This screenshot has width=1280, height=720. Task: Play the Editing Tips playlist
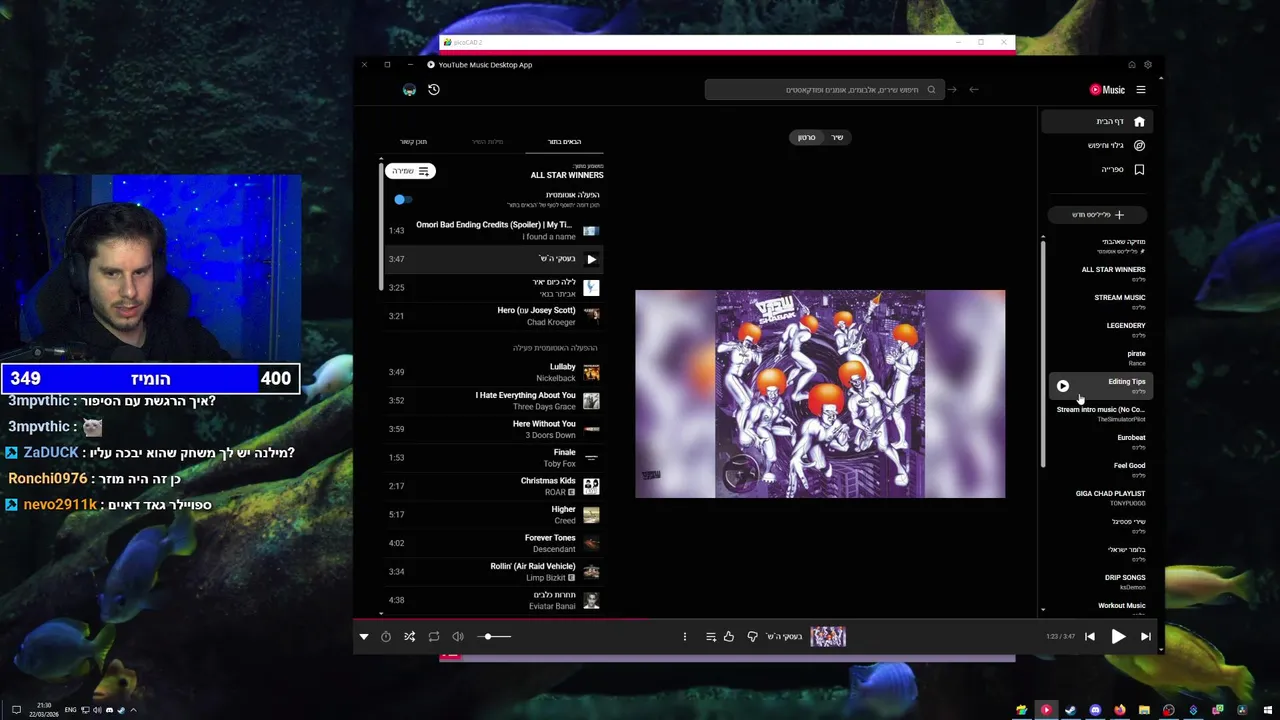click(x=1063, y=386)
